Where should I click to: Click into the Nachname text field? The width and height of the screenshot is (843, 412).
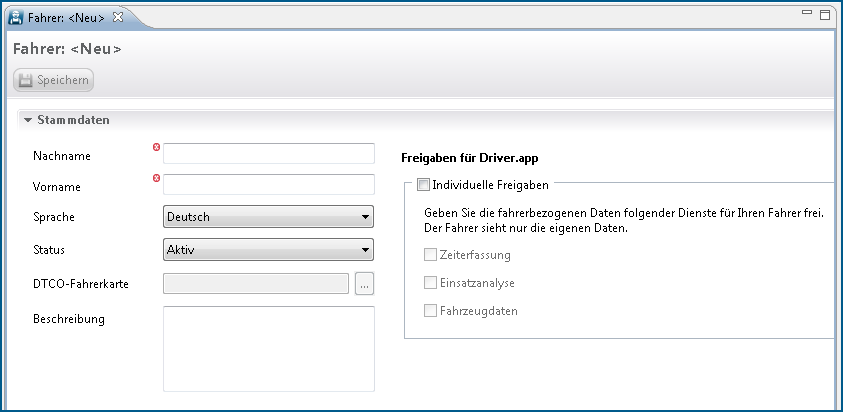pos(268,153)
